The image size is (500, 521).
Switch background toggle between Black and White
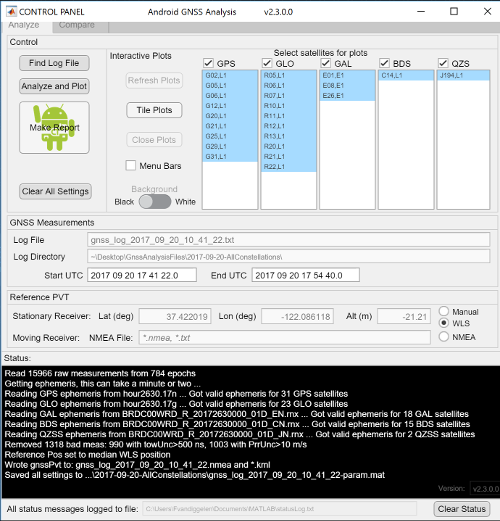[x=155, y=202]
